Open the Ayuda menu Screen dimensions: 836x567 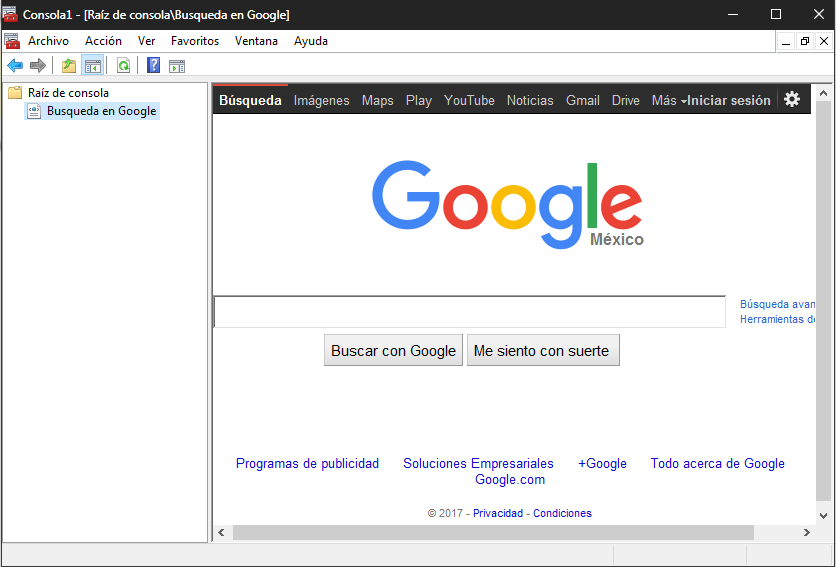[311, 41]
